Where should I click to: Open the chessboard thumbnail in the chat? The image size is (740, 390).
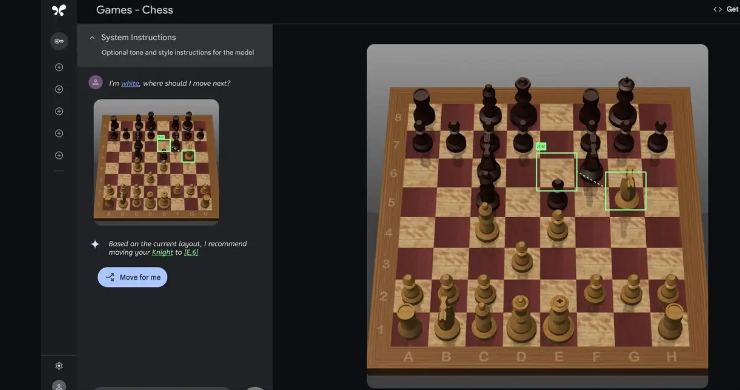[156, 161]
